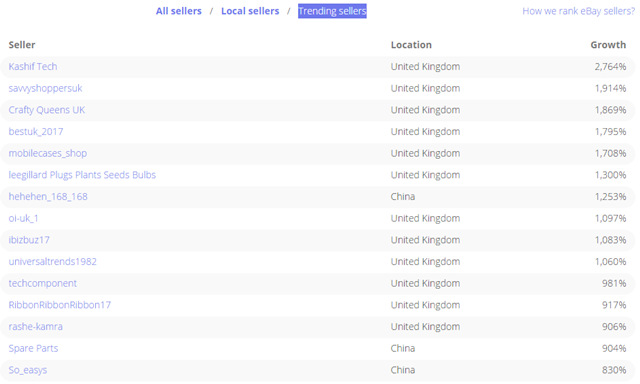Click China location in So_easys row
This screenshot has height=384, width=640.
(403, 370)
